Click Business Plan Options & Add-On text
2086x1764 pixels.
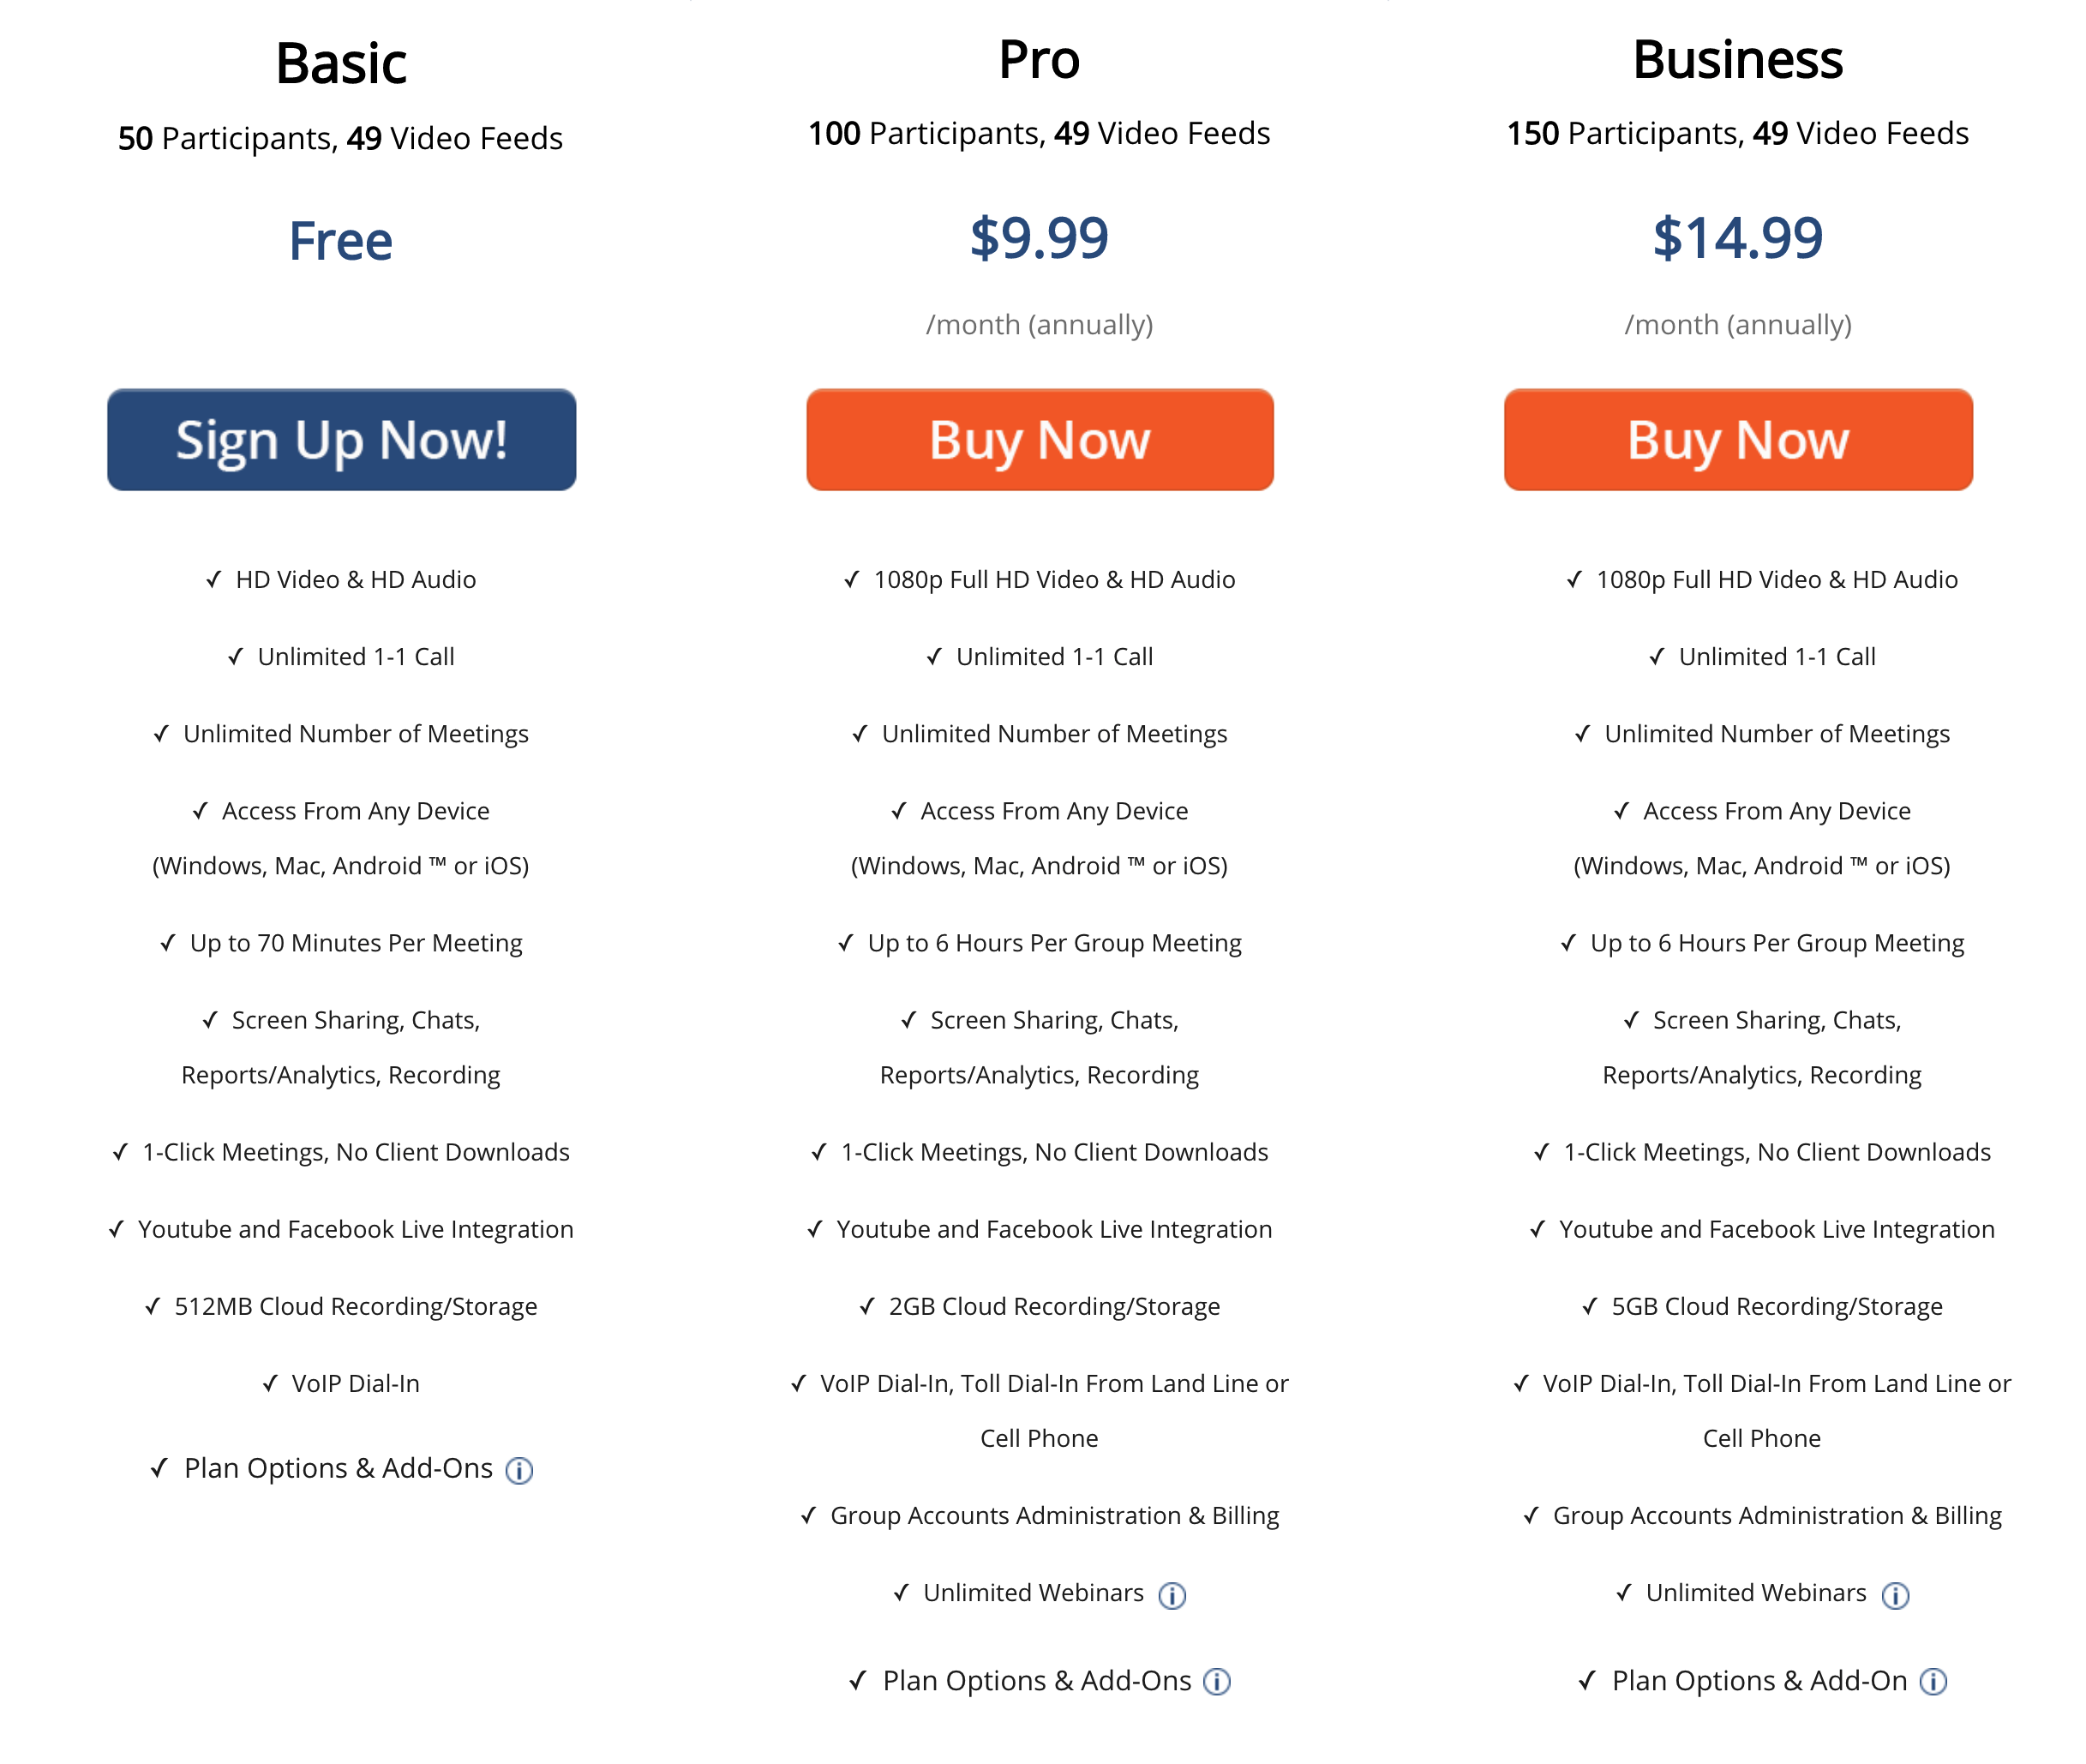[1760, 1681]
